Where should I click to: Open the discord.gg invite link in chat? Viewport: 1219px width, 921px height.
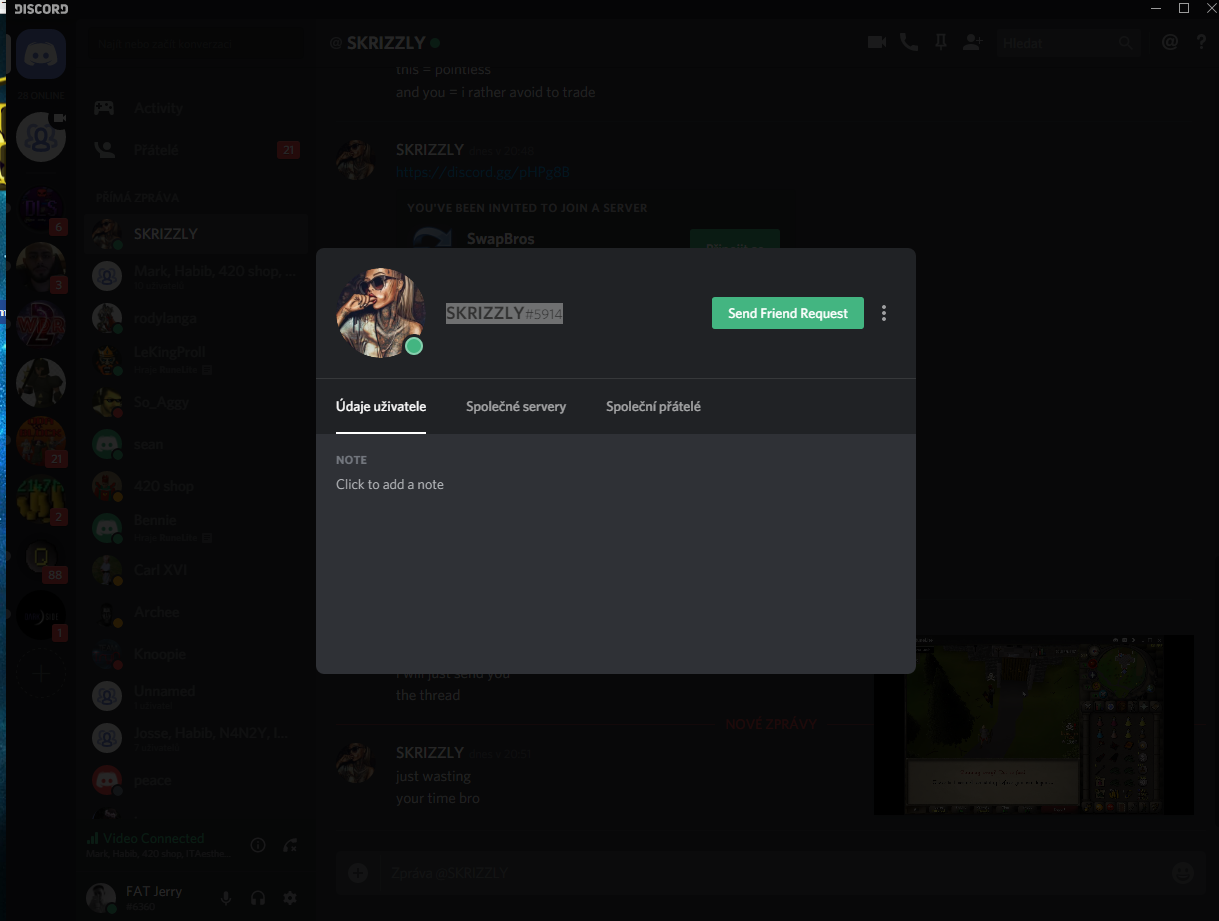click(x=483, y=172)
